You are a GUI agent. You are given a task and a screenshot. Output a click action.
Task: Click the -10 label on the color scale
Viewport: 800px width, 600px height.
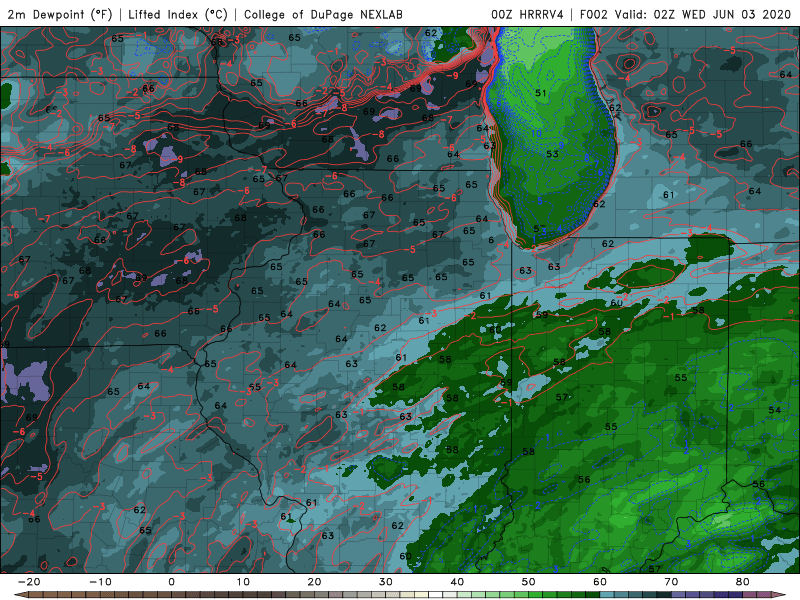[100, 582]
